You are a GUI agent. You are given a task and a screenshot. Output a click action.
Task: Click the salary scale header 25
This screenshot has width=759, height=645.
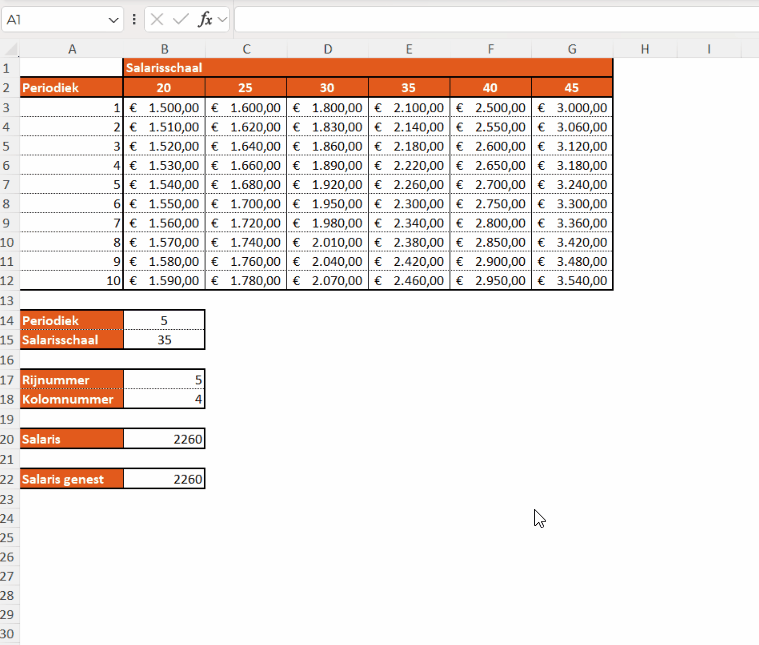pos(246,88)
